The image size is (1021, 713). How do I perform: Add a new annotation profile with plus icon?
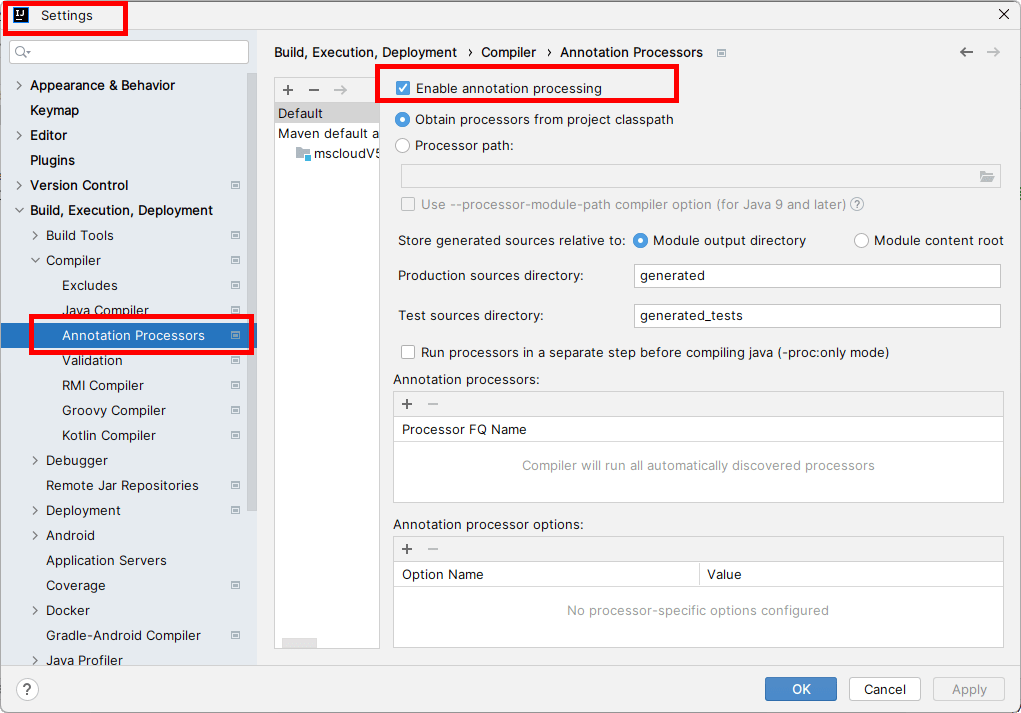(288, 90)
